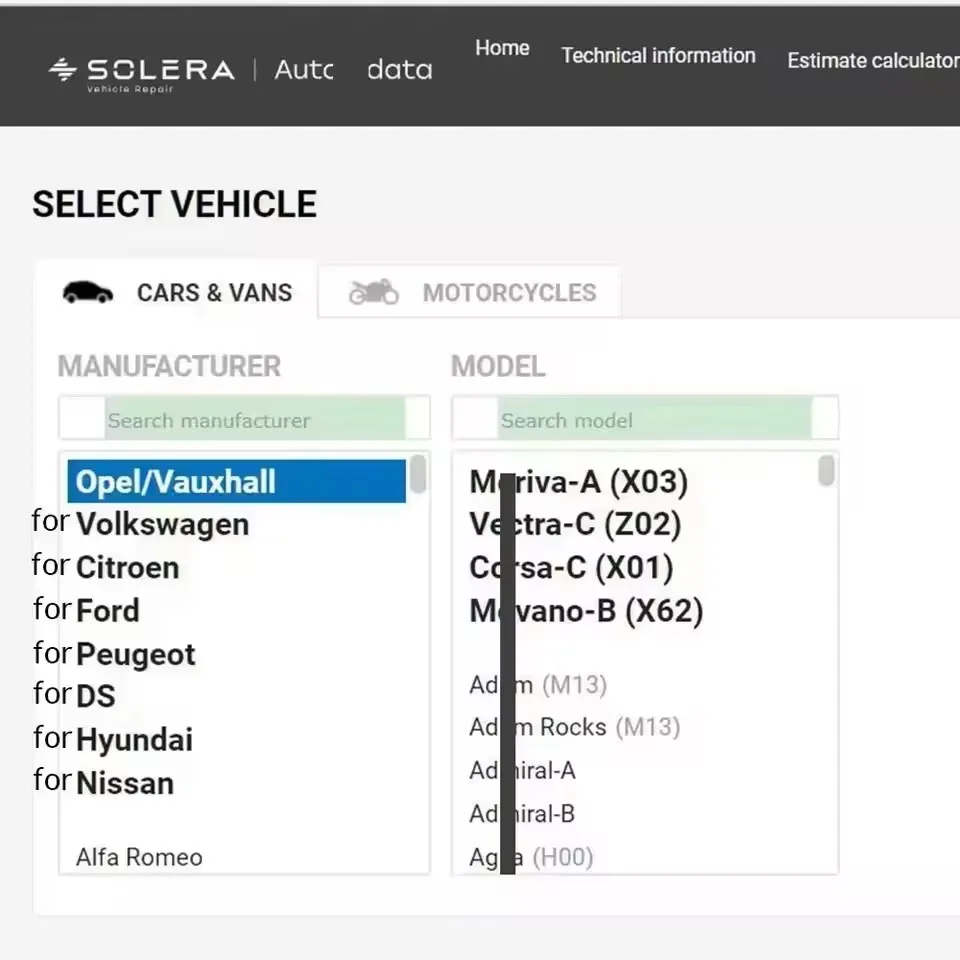This screenshot has height=960, width=960.
Task: Click the Search manufacturer input field
Action: pyautogui.click(x=244, y=418)
